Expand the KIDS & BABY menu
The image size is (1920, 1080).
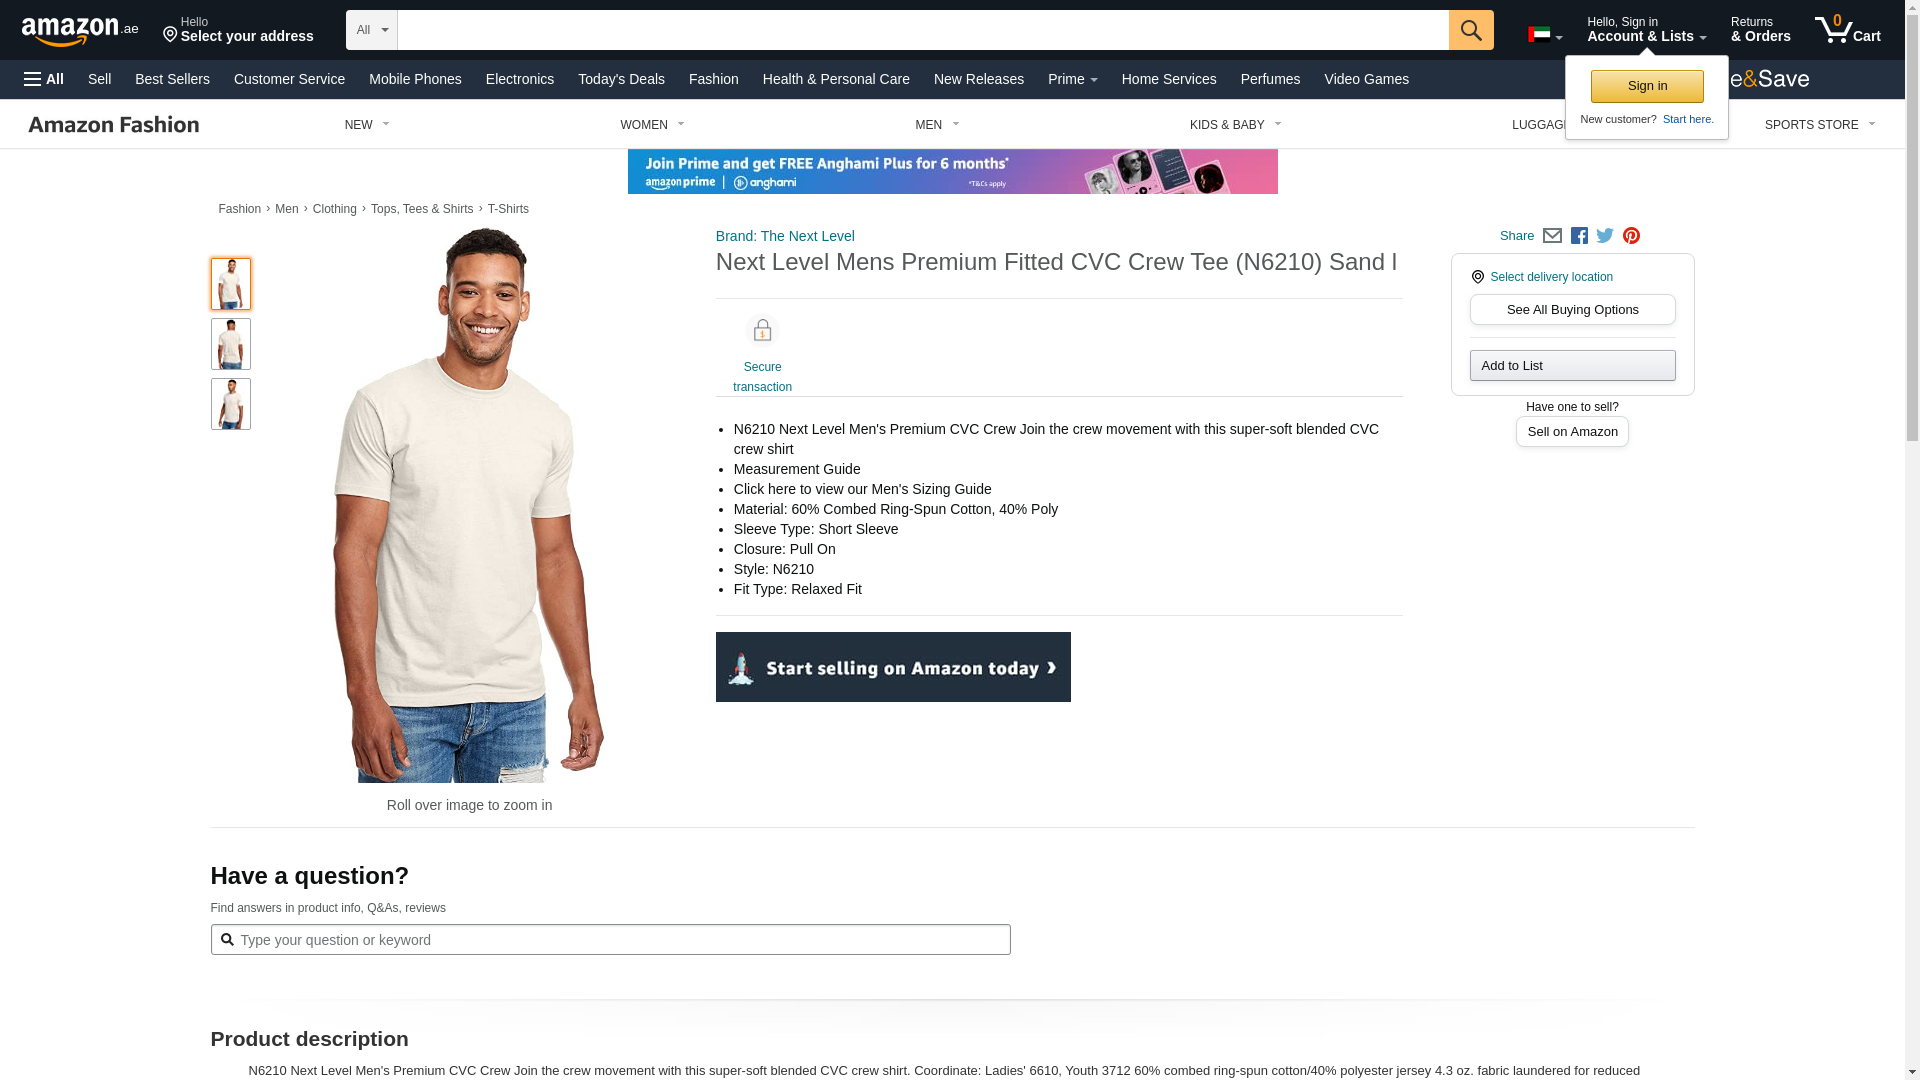tap(1235, 125)
